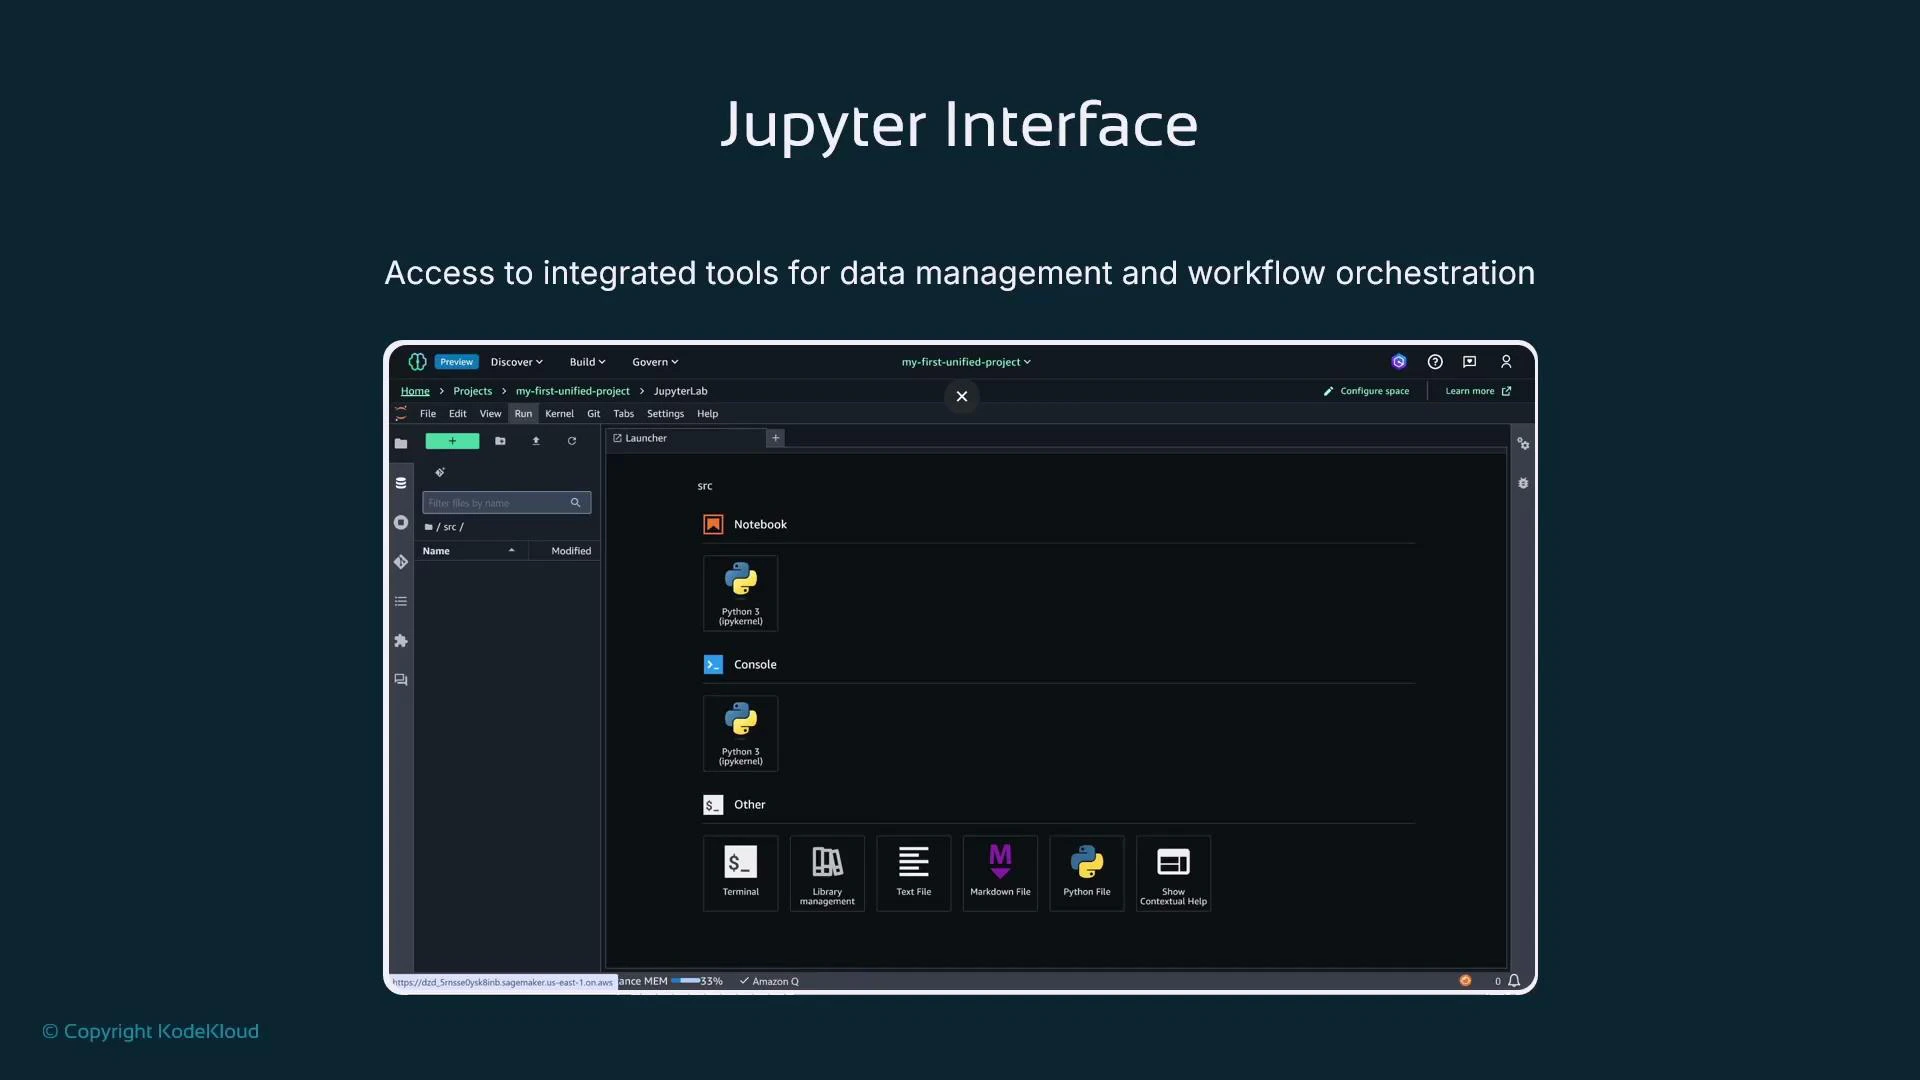The image size is (1920, 1080).
Task: Open the Build dropdown
Action: tap(587, 361)
